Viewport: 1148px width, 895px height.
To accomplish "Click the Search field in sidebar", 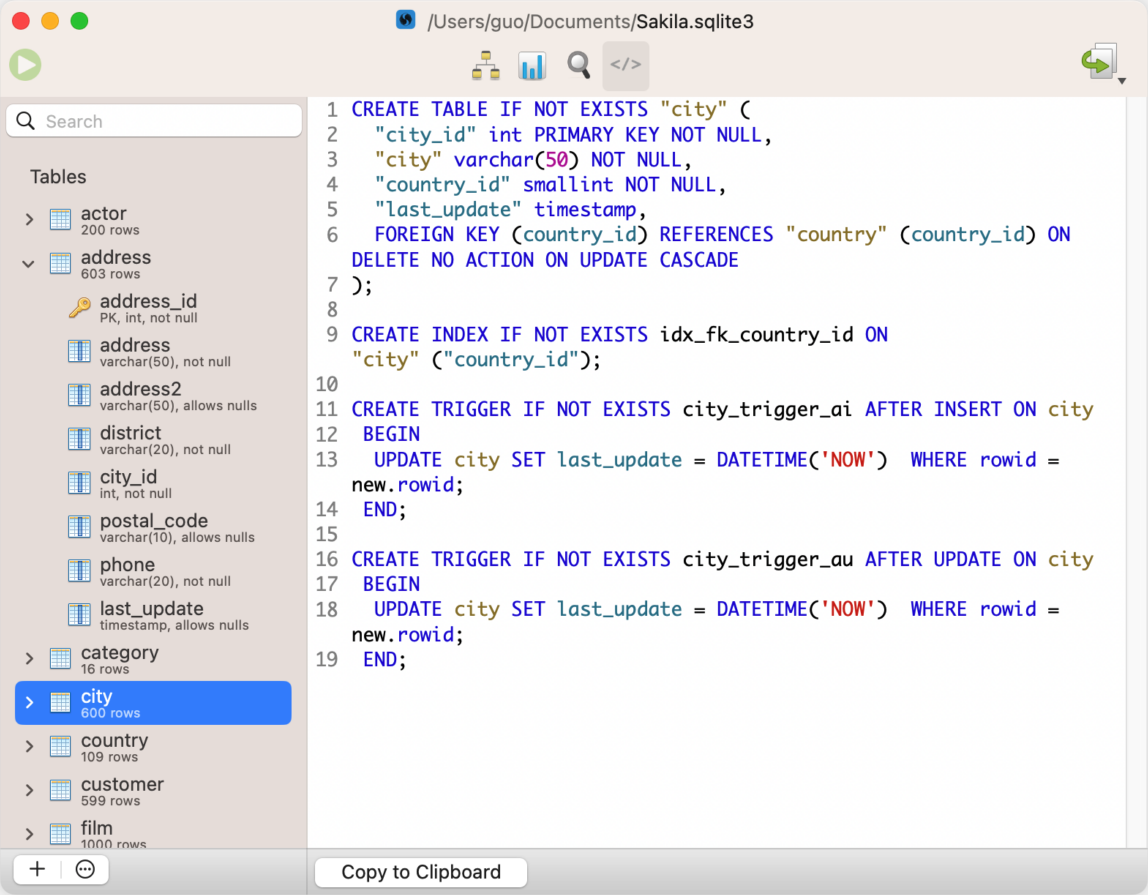I will 154,121.
